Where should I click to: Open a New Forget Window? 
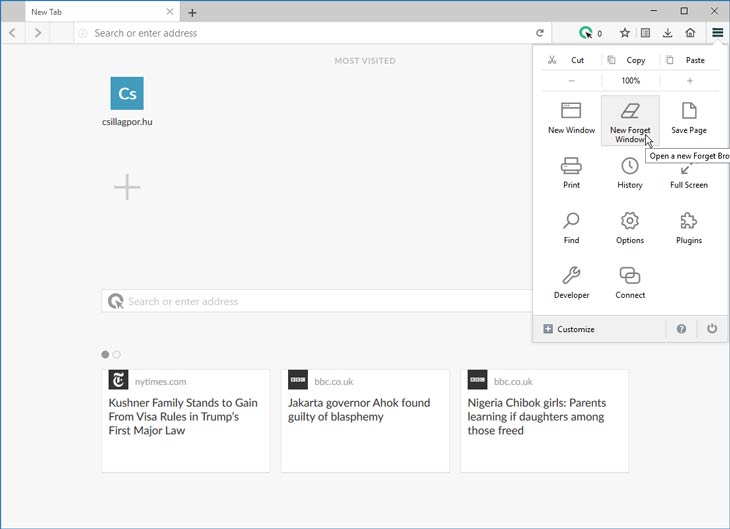coord(630,121)
